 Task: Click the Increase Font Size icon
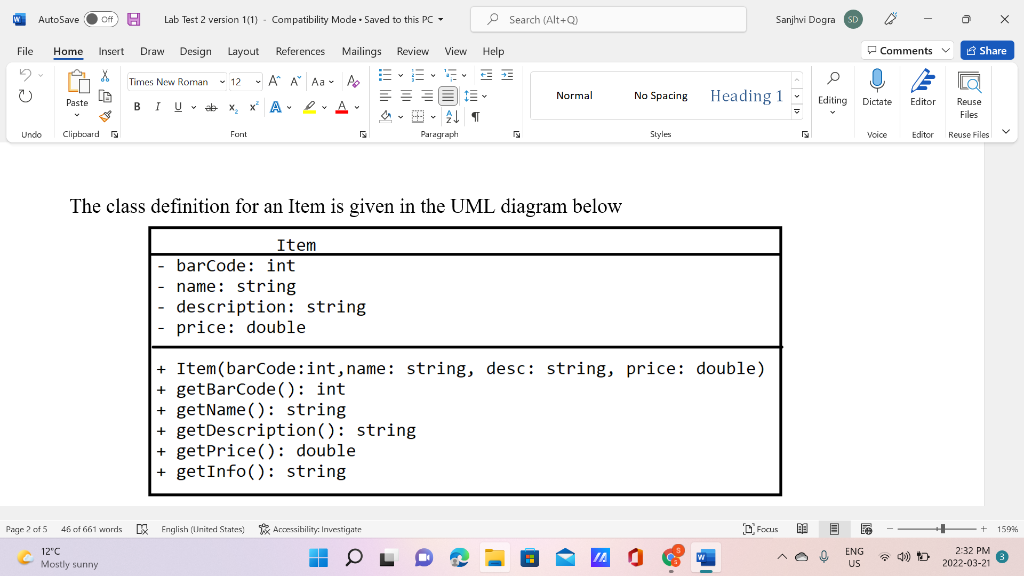(x=272, y=81)
